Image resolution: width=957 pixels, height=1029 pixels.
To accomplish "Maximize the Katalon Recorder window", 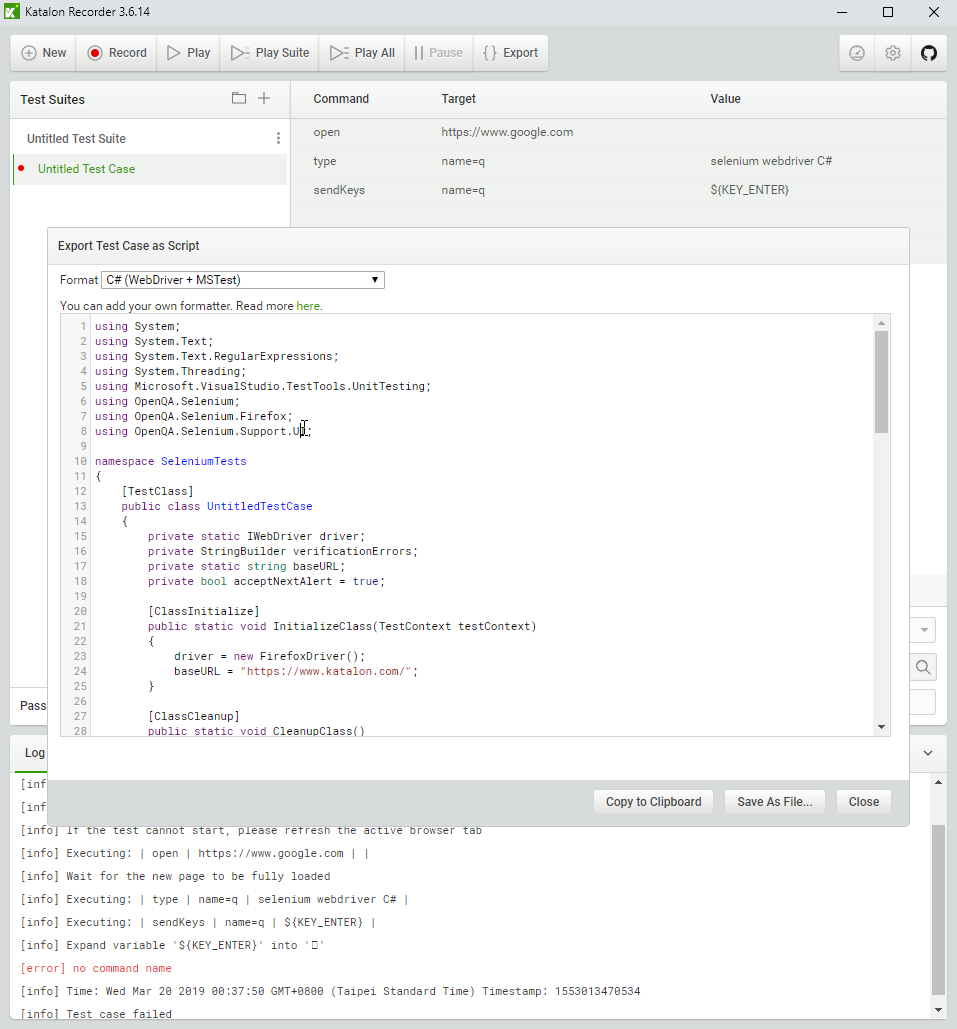I will pos(888,12).
